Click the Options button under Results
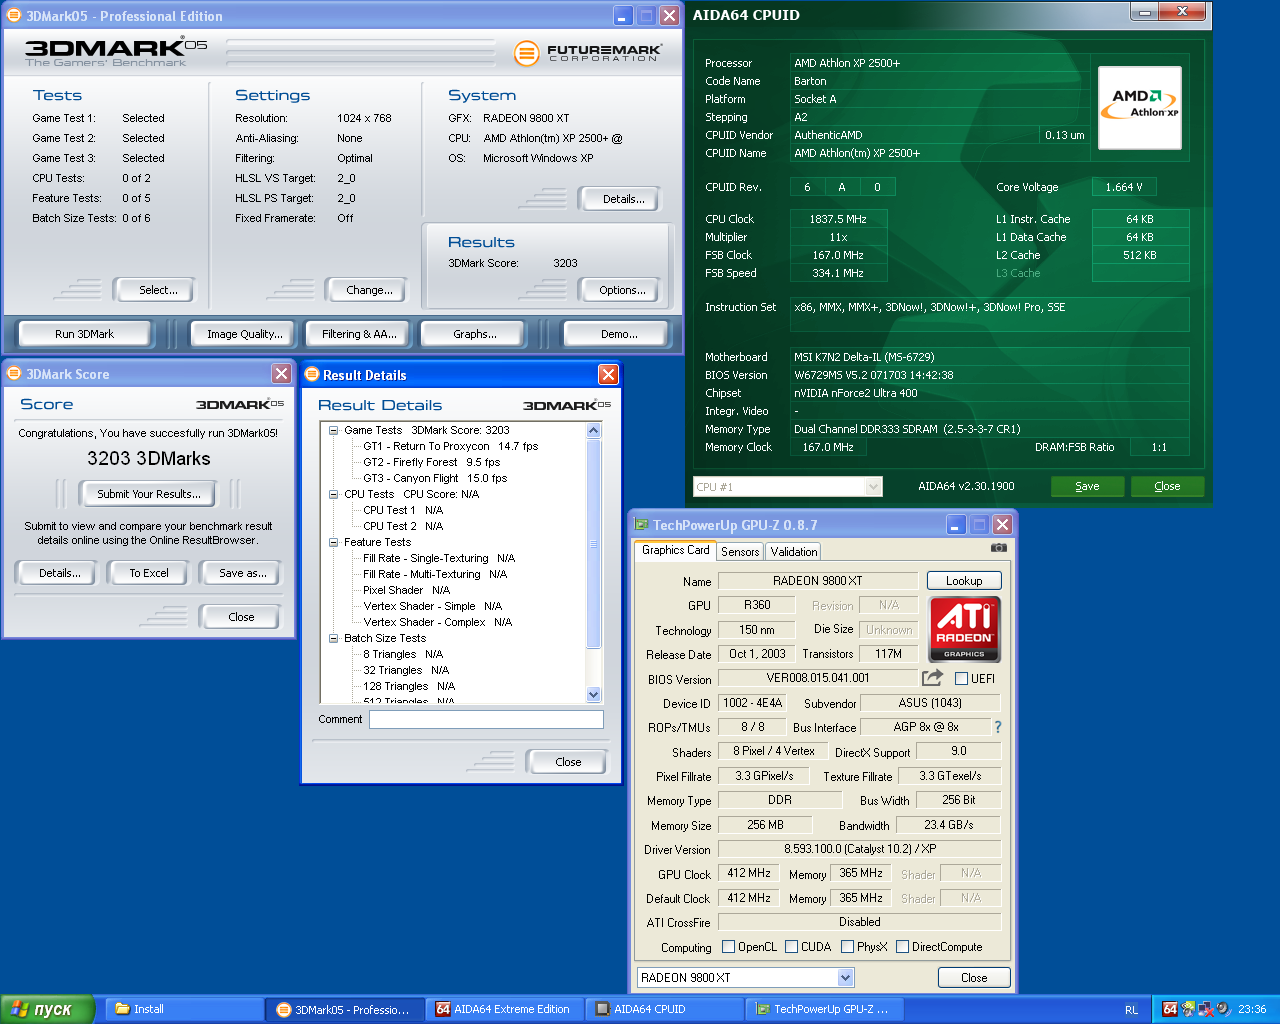 622,290
